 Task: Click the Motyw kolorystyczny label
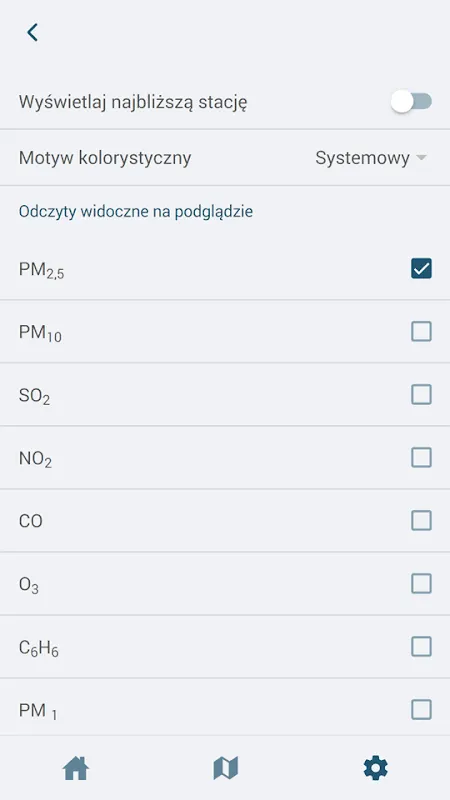point(105,158)
